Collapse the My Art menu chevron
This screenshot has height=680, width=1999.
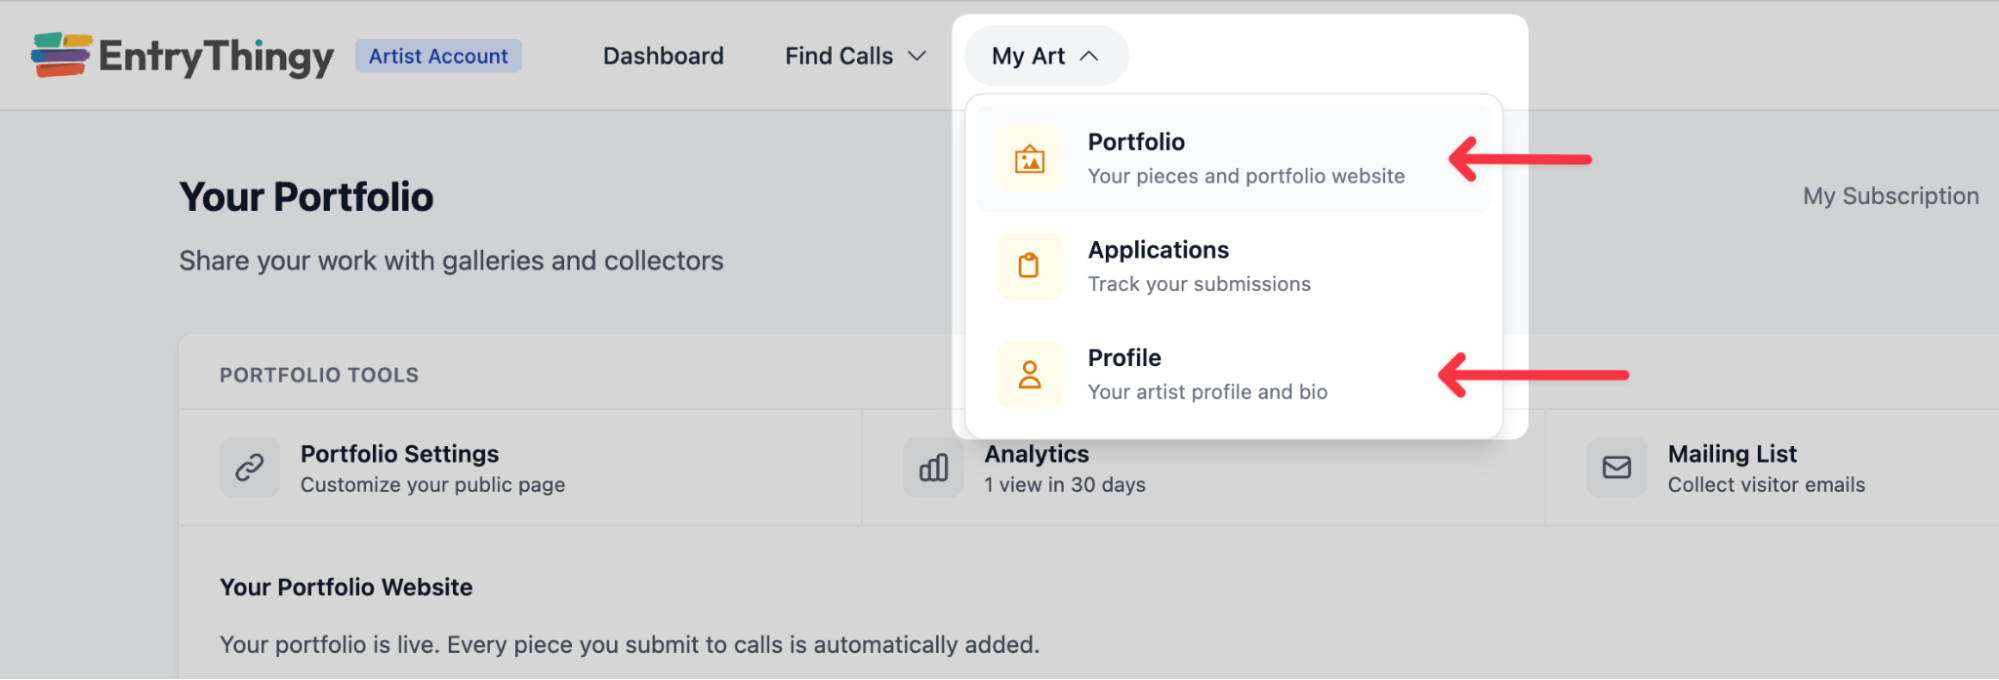click(x=1089, y=56)
